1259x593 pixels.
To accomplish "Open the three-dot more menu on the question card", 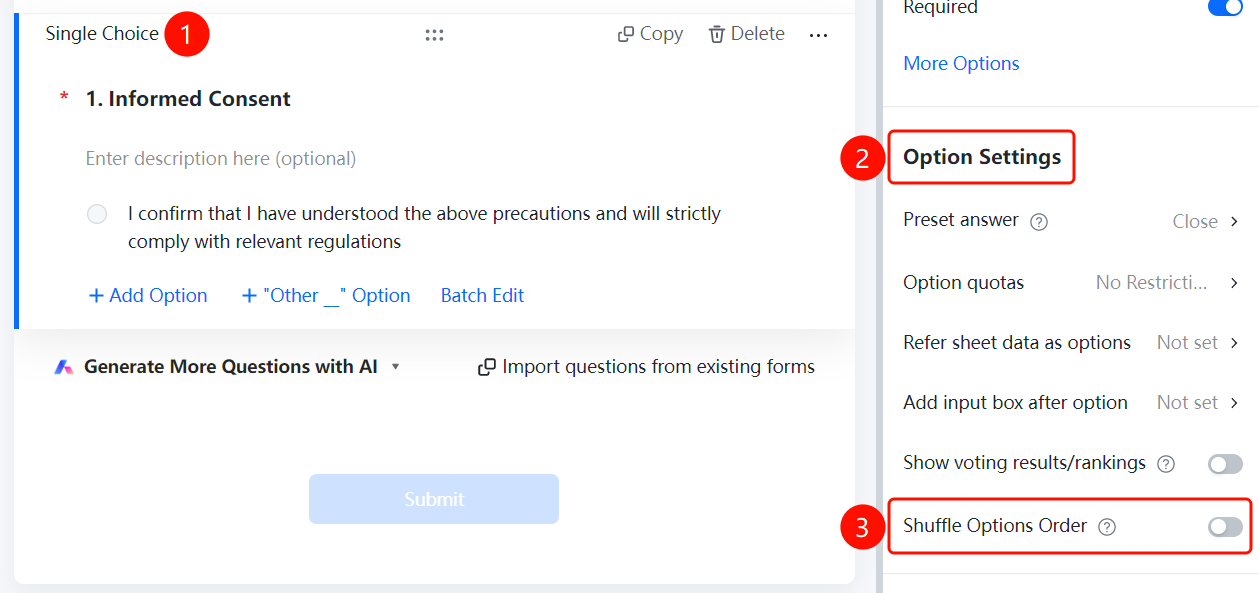I will 818,35.
